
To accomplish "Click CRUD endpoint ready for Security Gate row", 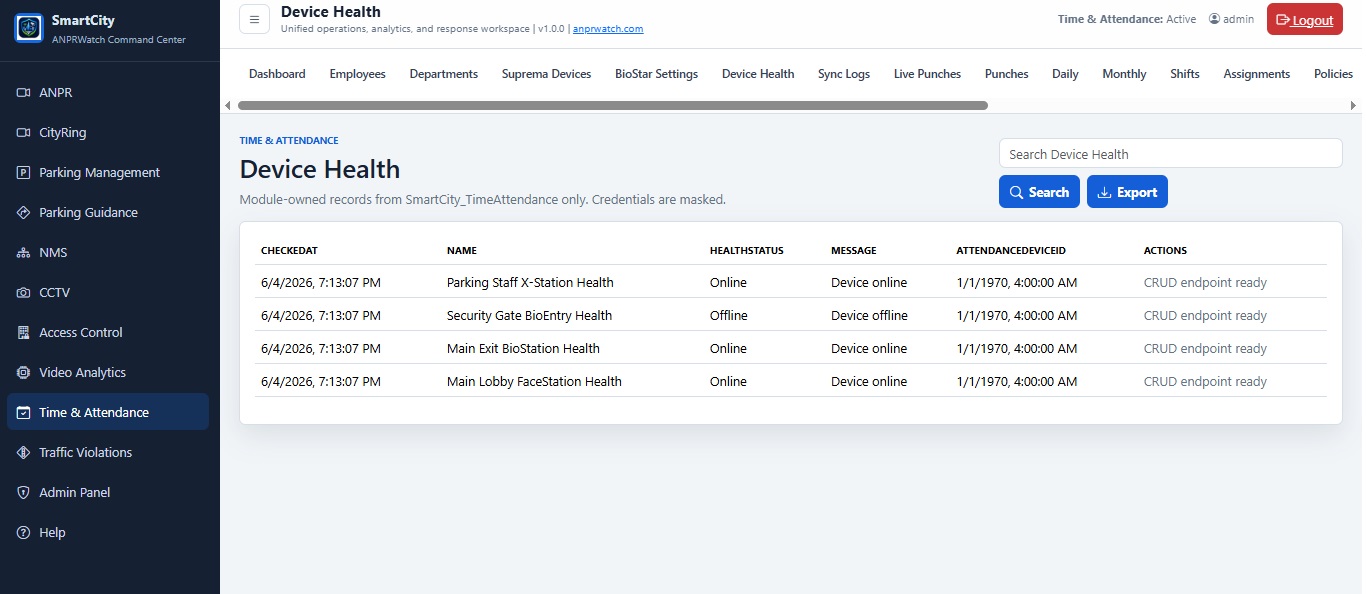I will point(1205,315).
